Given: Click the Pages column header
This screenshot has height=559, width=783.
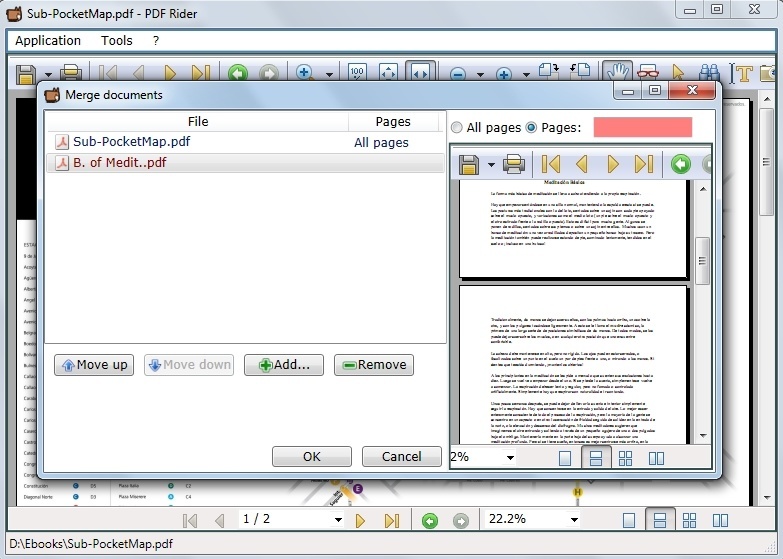Looking at the screenshot, I should coord(393,121).
